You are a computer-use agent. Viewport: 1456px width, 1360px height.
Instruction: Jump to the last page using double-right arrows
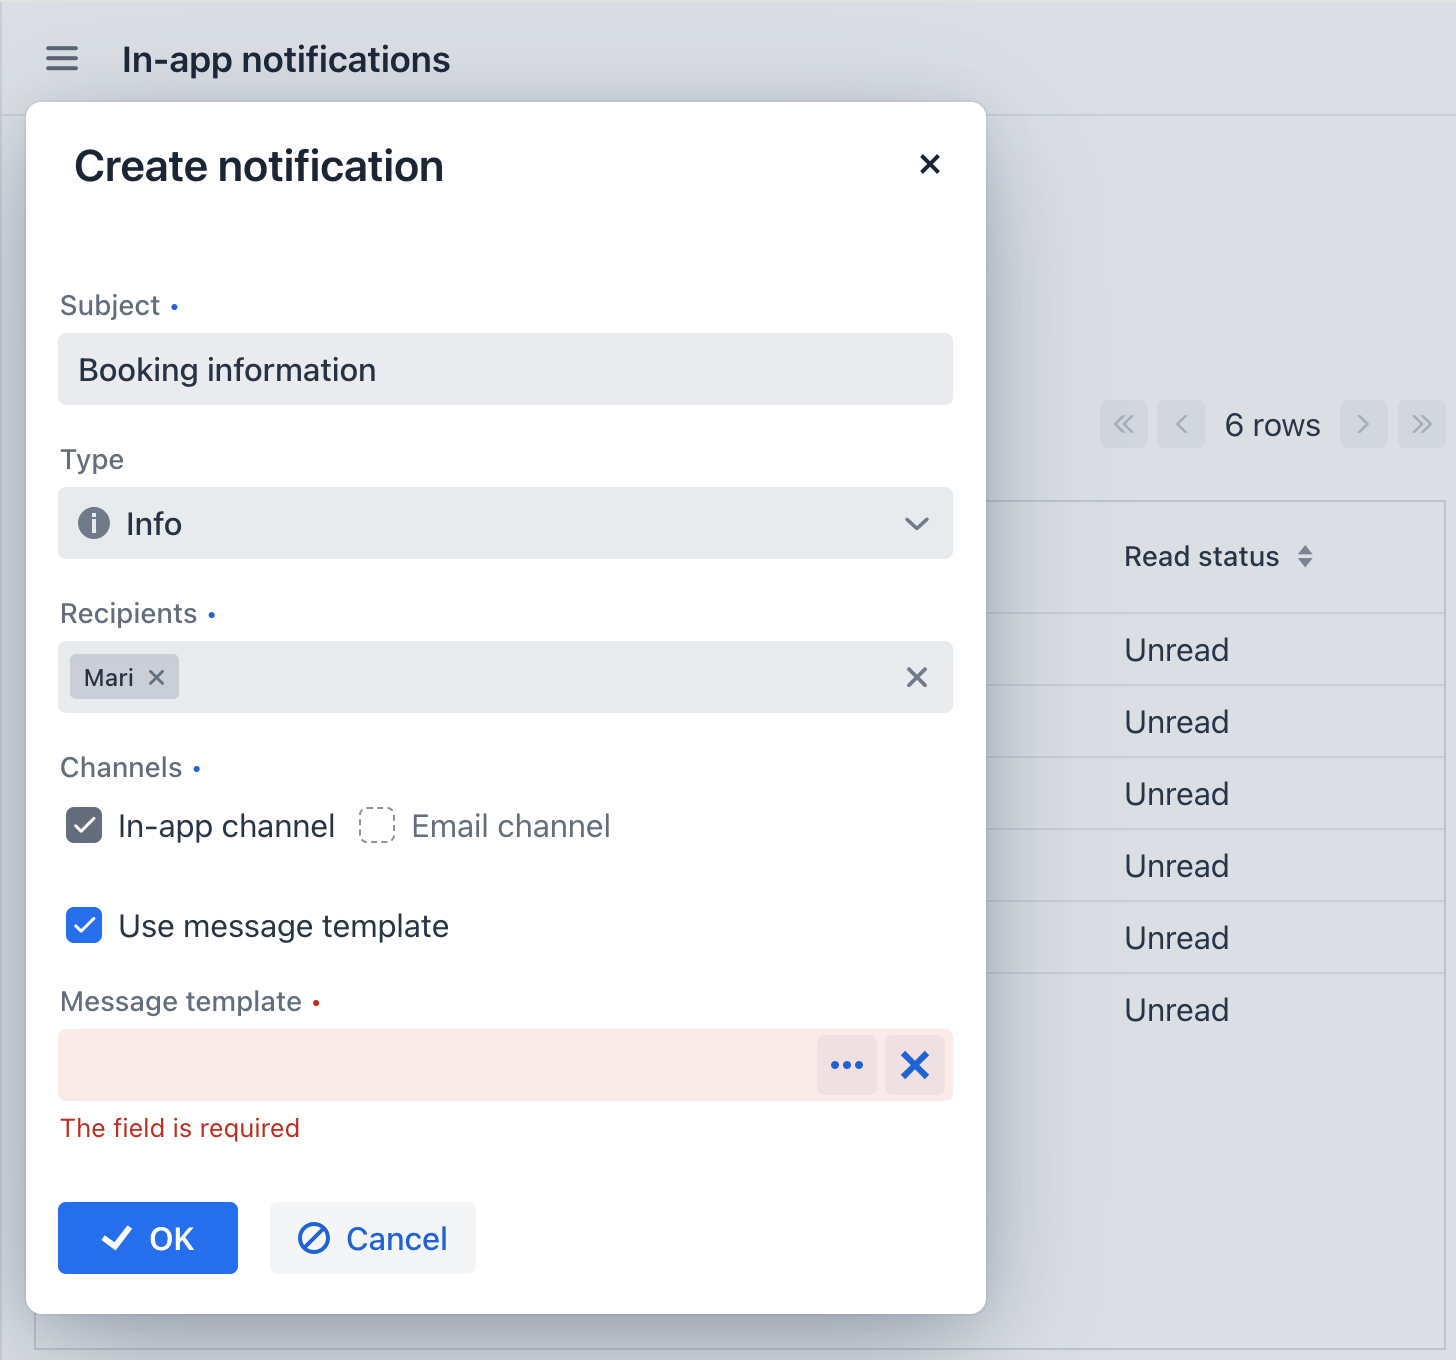1421,424
